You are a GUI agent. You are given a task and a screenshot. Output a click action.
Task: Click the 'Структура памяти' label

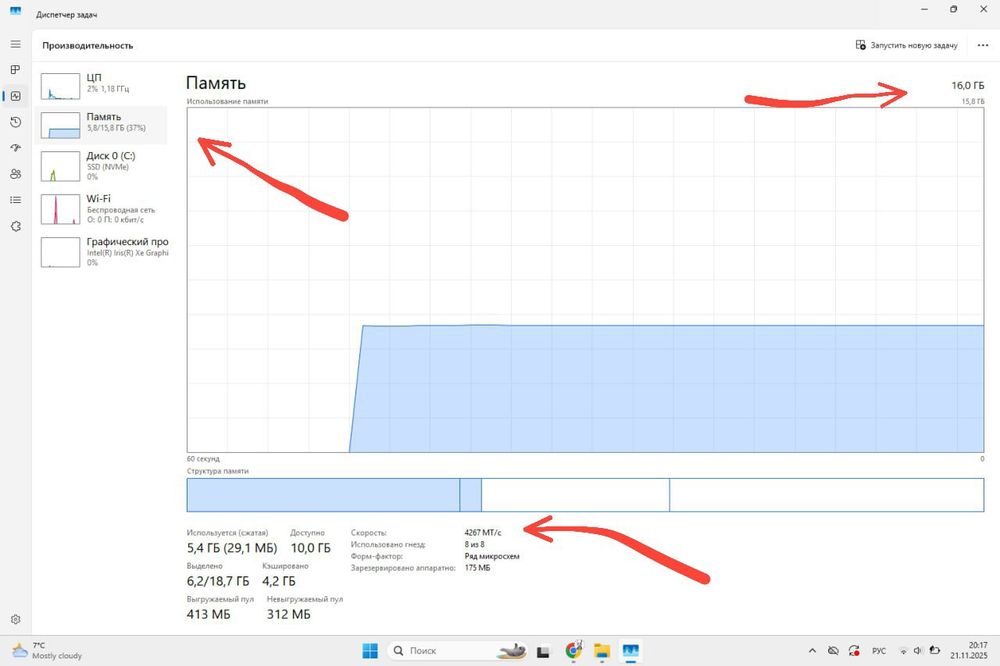pos(217,471)
